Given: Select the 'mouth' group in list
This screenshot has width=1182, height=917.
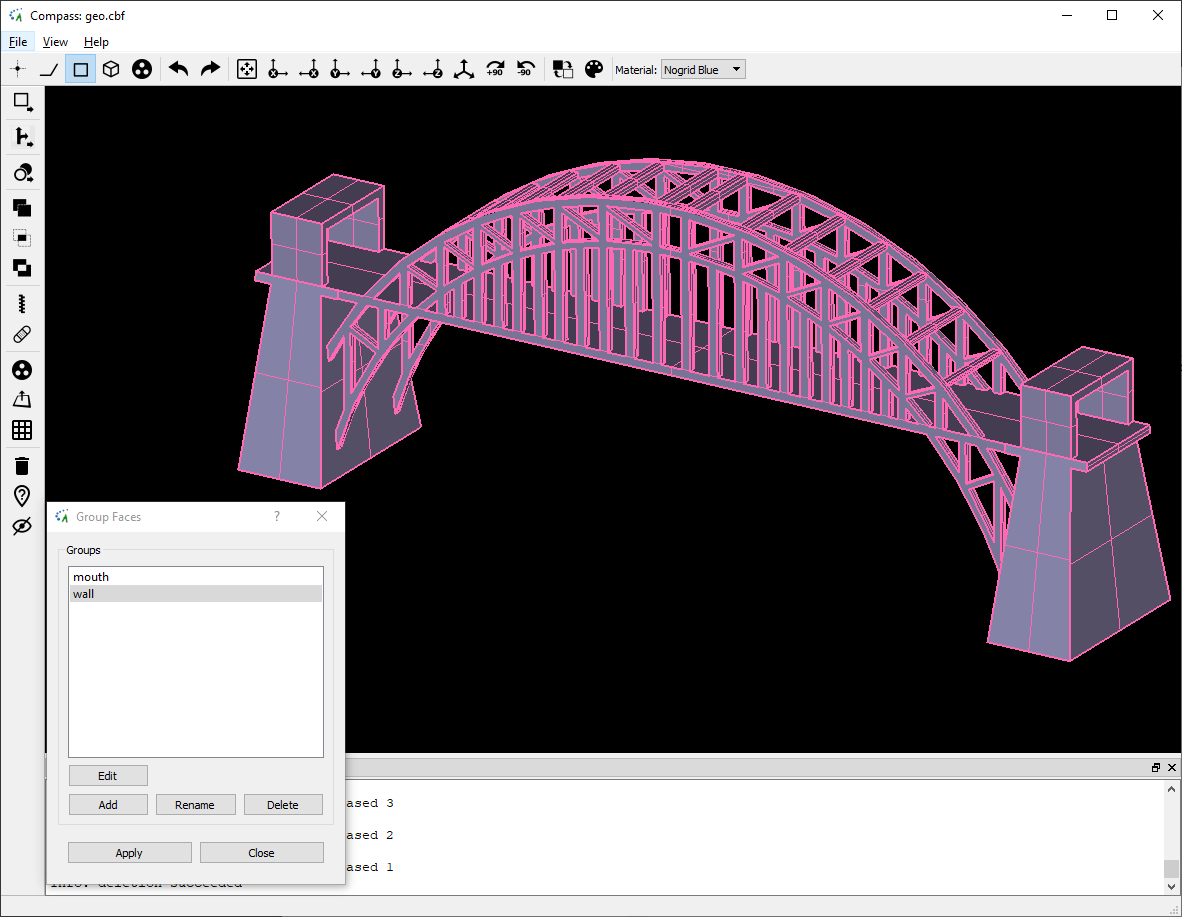Looking at the screenshot, I should (x=91, y=577).
